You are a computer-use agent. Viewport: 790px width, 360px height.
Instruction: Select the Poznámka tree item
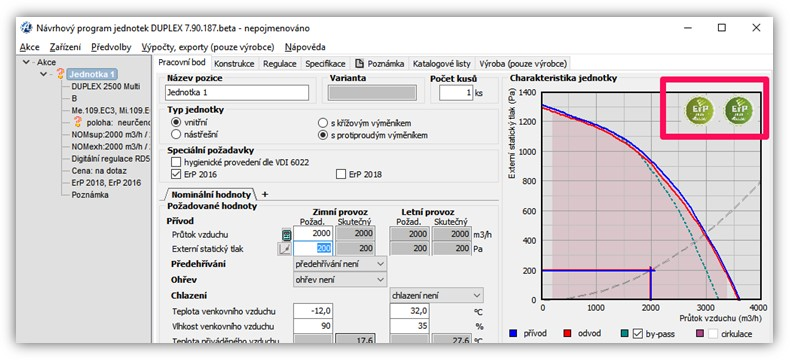point(90,195)
